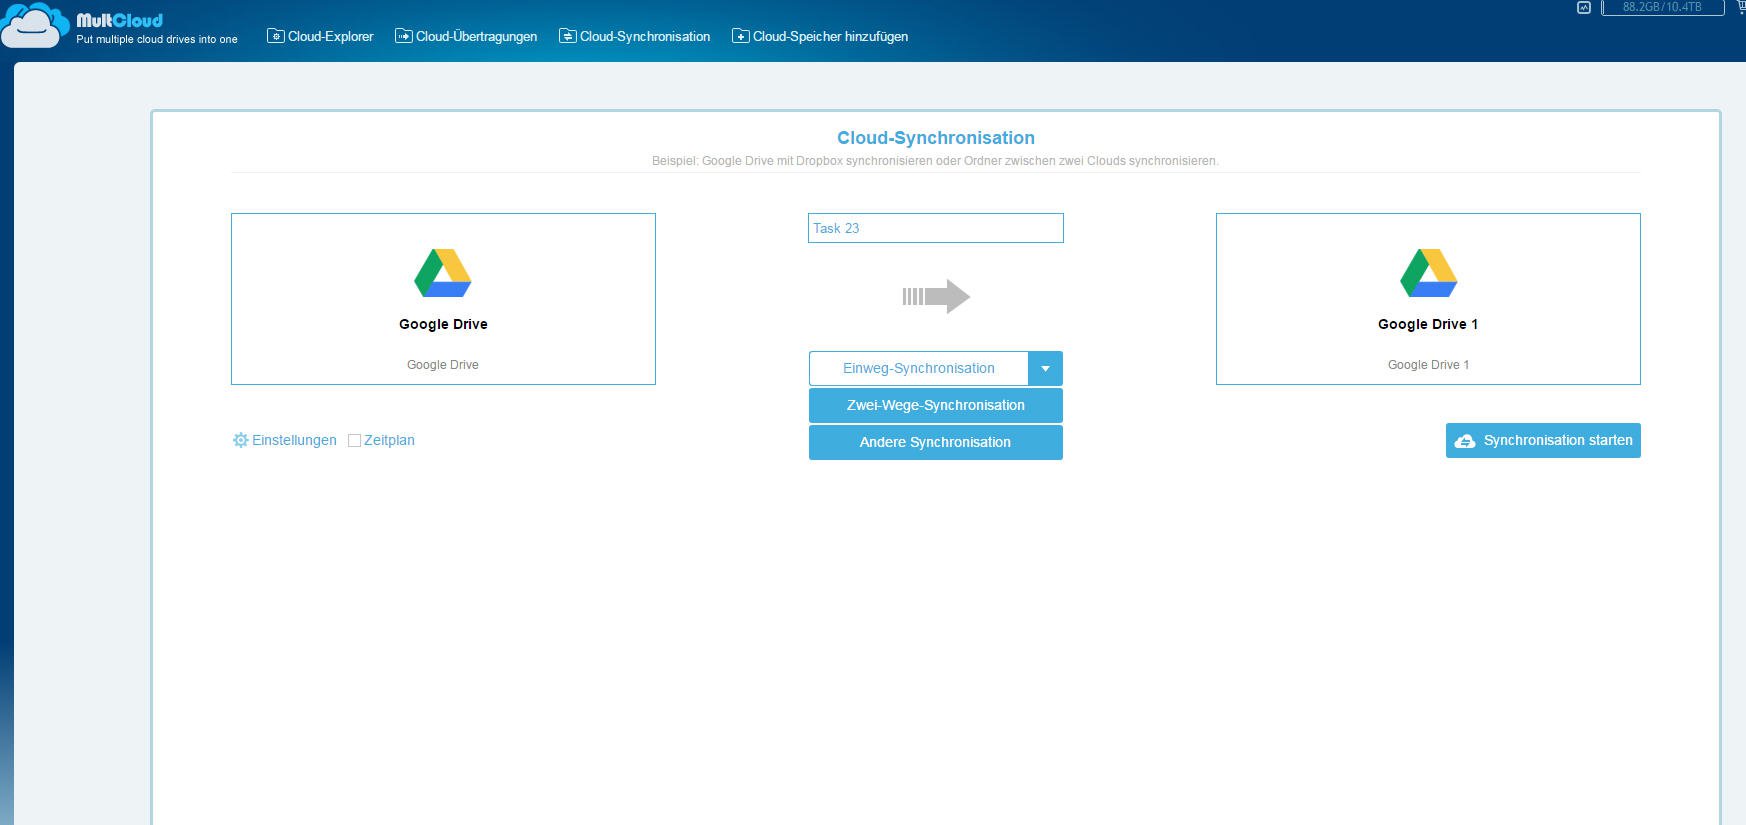Screen dimensions: 1746x825
Task: Choose Andere Synchronisation from the list
Action: [x=936, y=442]
